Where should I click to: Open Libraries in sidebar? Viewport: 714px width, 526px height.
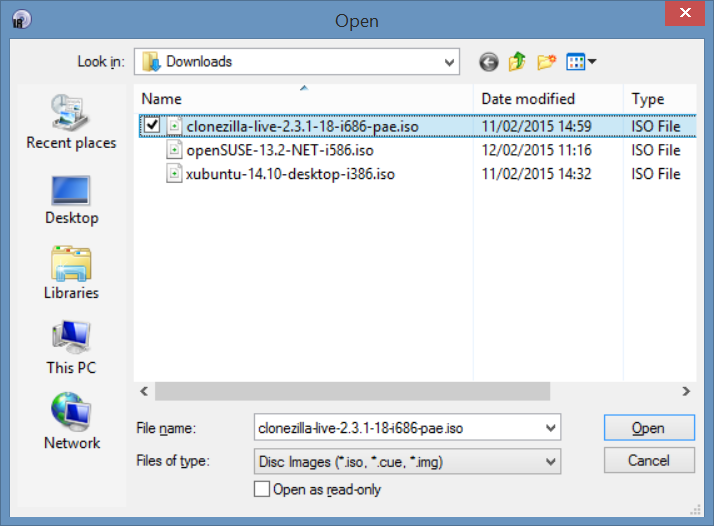pyautogui.click(x=71, y=273)
